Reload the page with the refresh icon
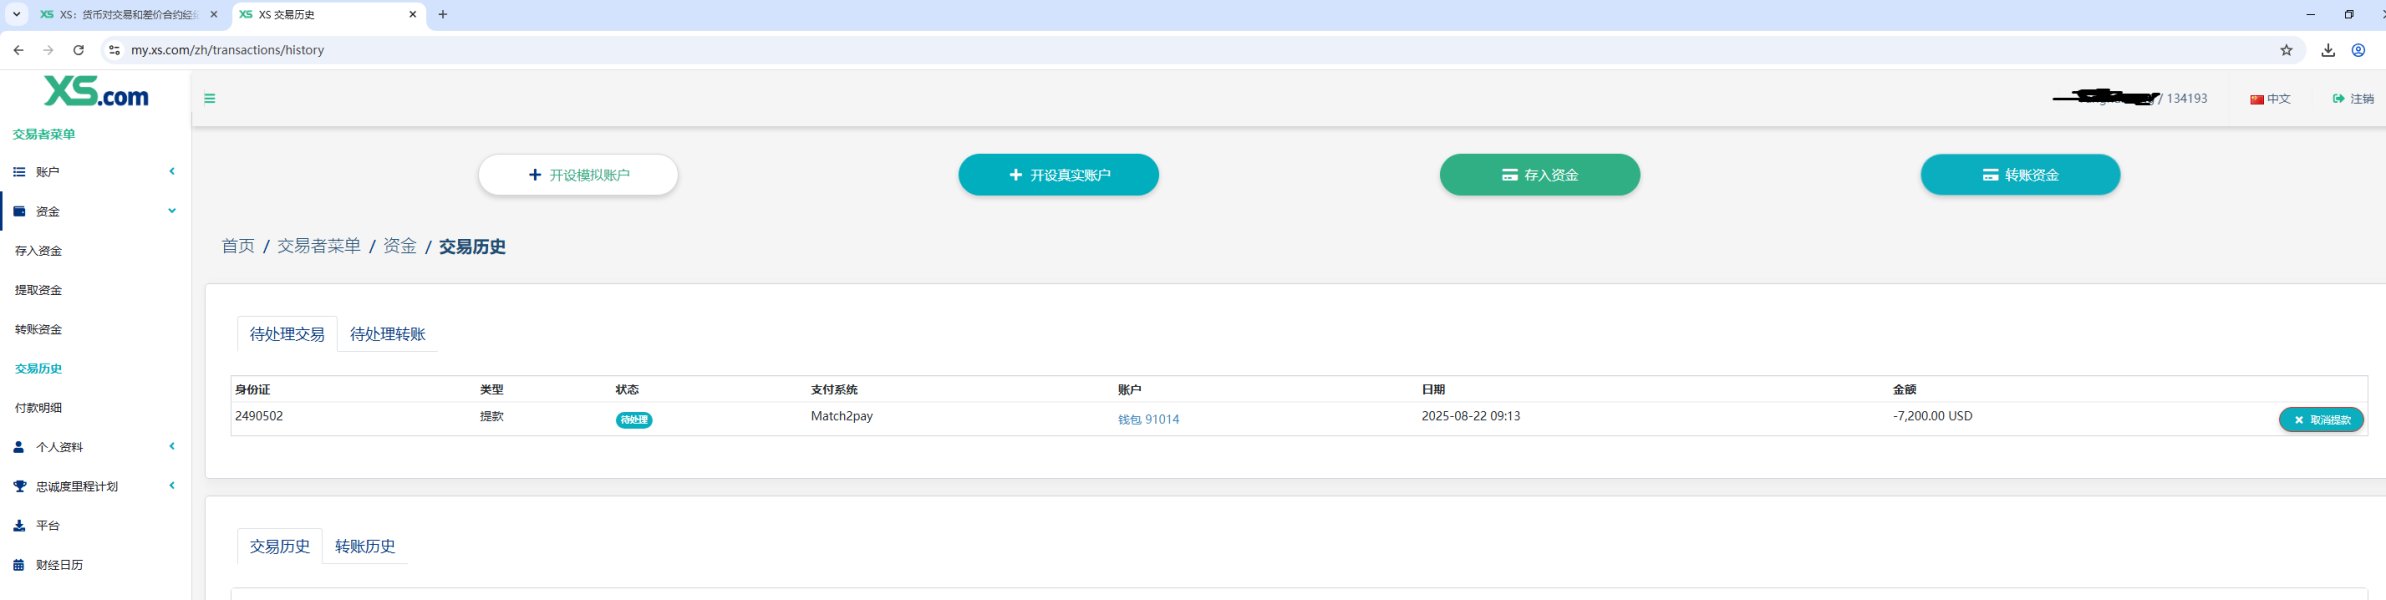 click(78, 50)
